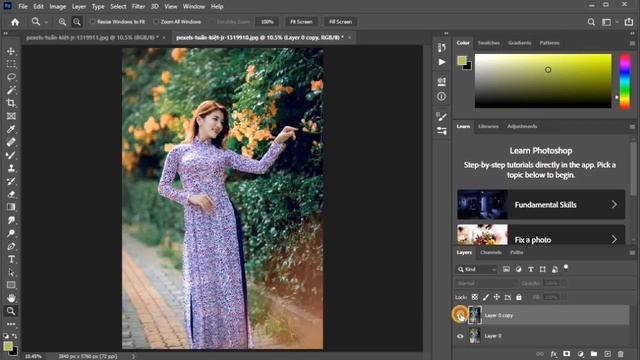Click the Share icon at the top right
Image resolution: width=640 pixels, height=360 pixels.
click(x=629, y=22)
